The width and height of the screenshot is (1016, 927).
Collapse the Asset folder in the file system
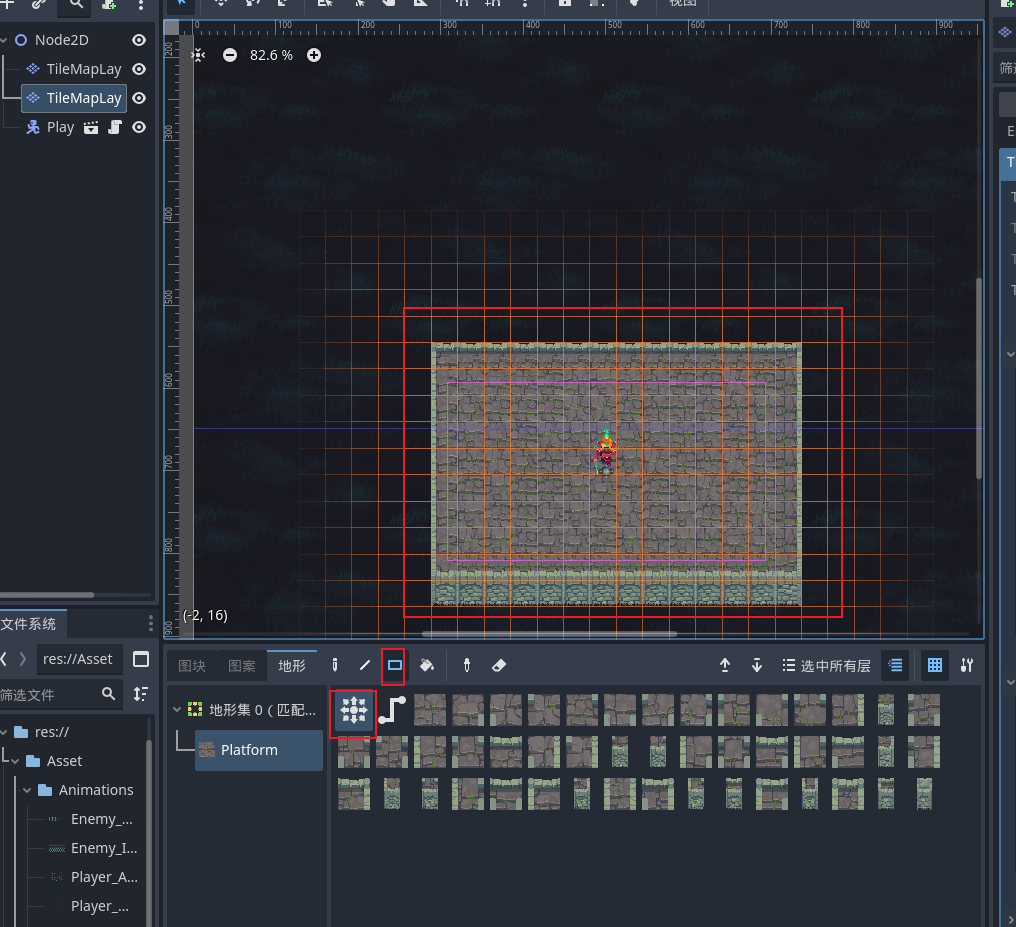16,761
